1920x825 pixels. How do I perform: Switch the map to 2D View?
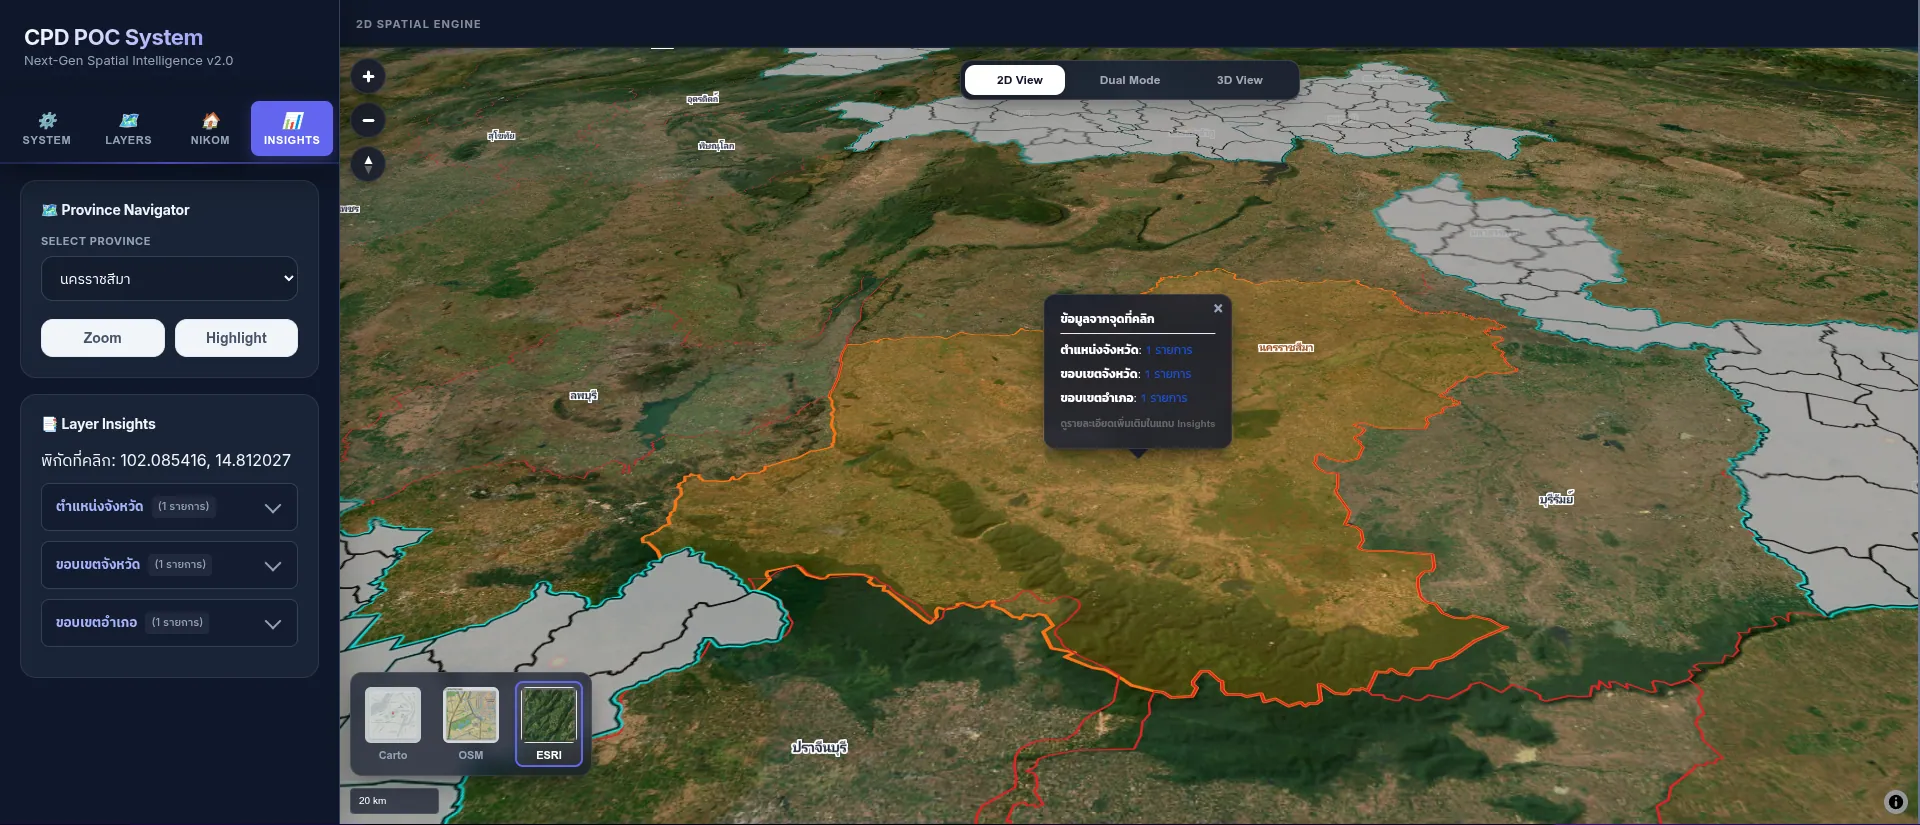click(1019, 80)
